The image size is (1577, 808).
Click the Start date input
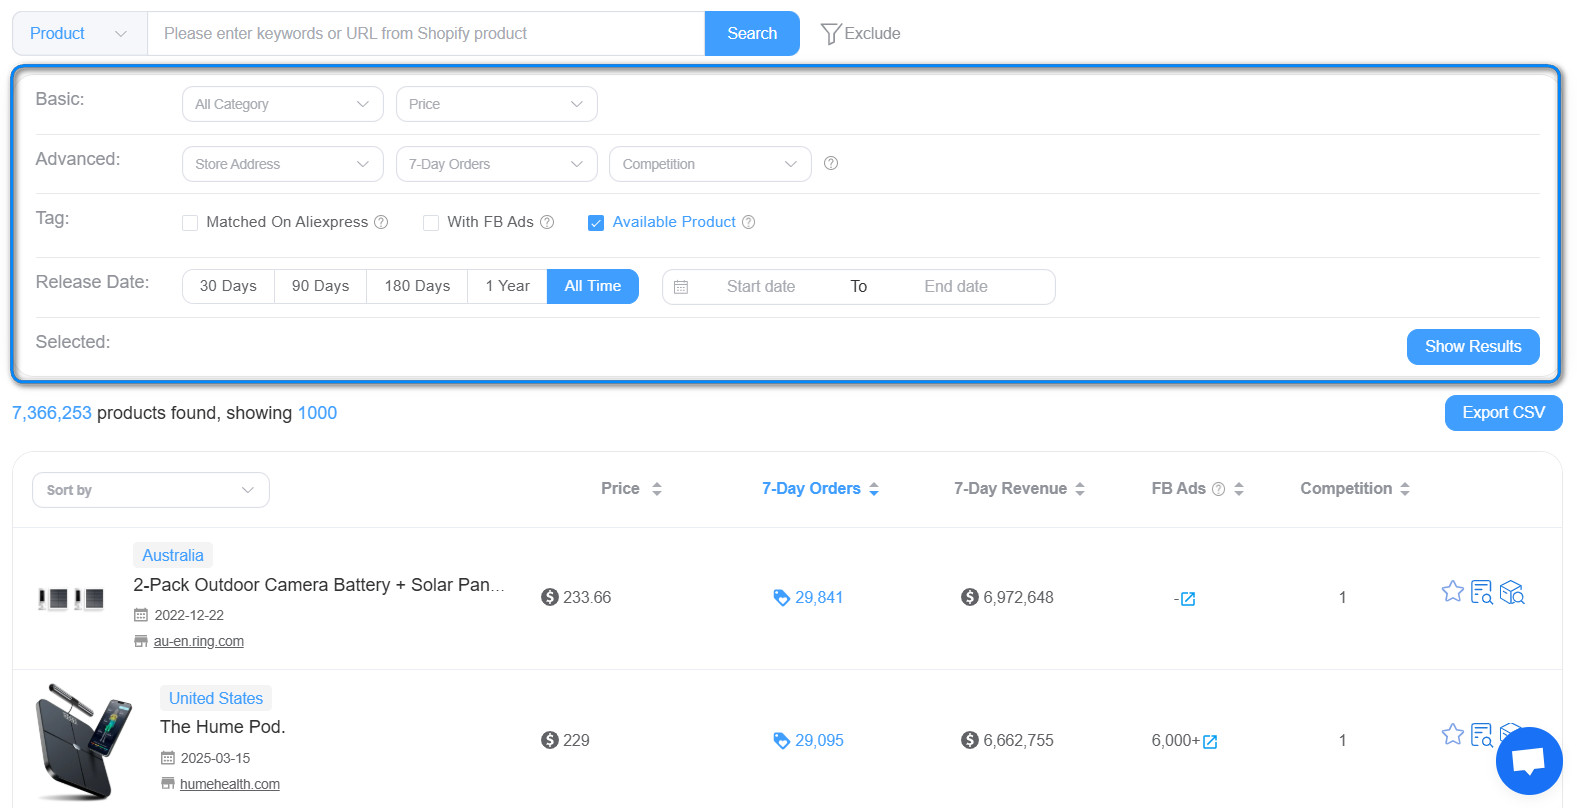coord(761,287)
